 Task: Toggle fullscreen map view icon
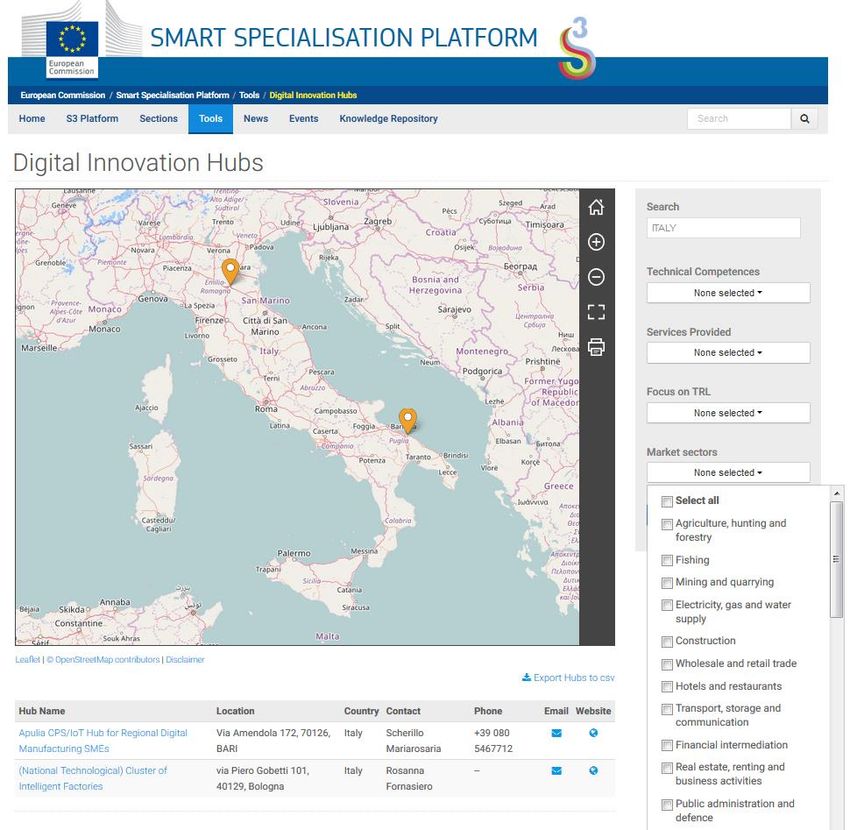[x=596, y=312]
